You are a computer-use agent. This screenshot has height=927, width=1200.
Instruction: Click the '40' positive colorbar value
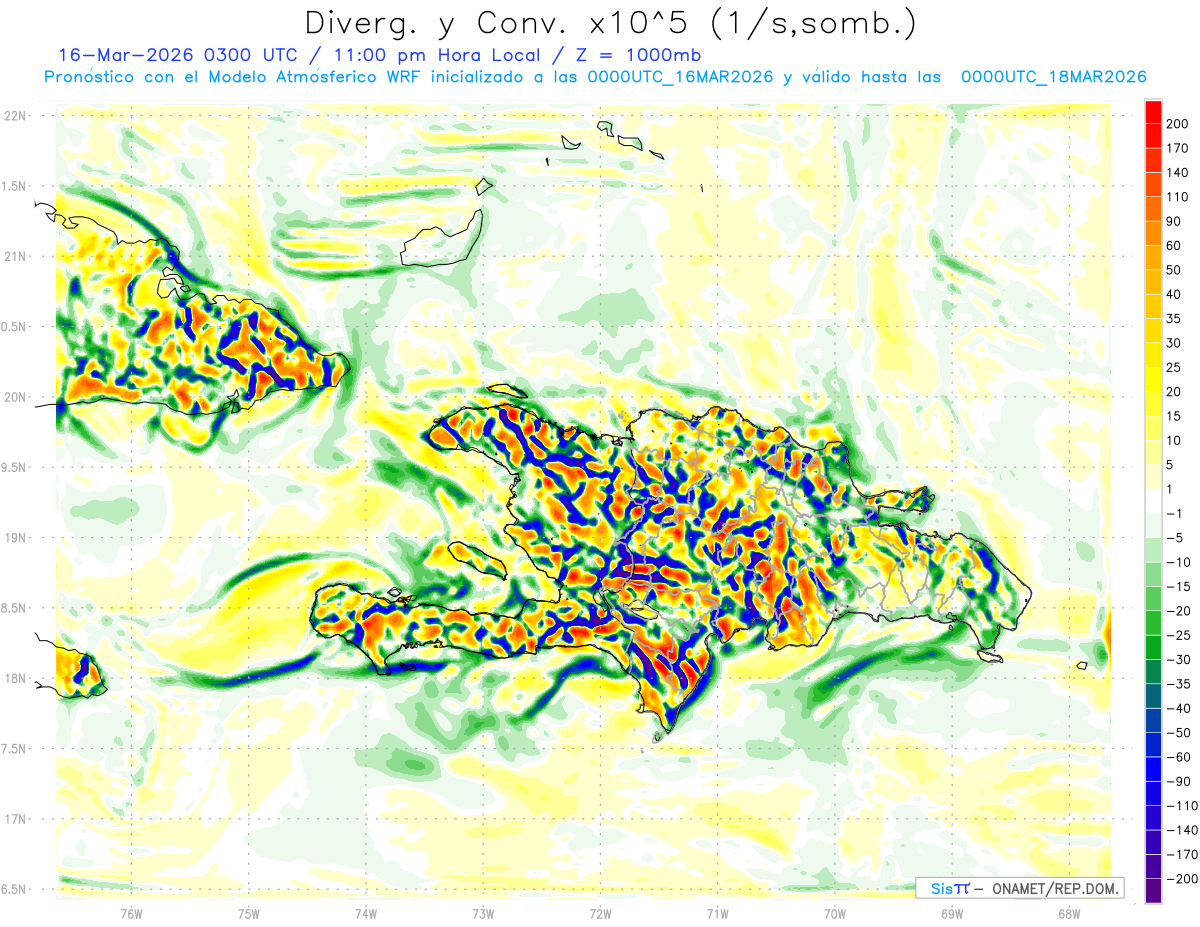1174,294
